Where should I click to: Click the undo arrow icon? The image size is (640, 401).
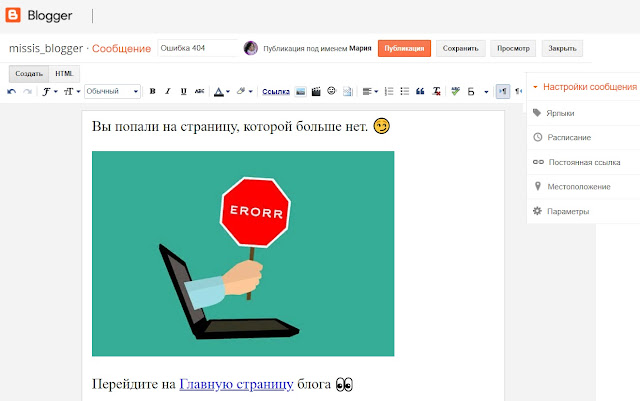(x=12, y=91)
